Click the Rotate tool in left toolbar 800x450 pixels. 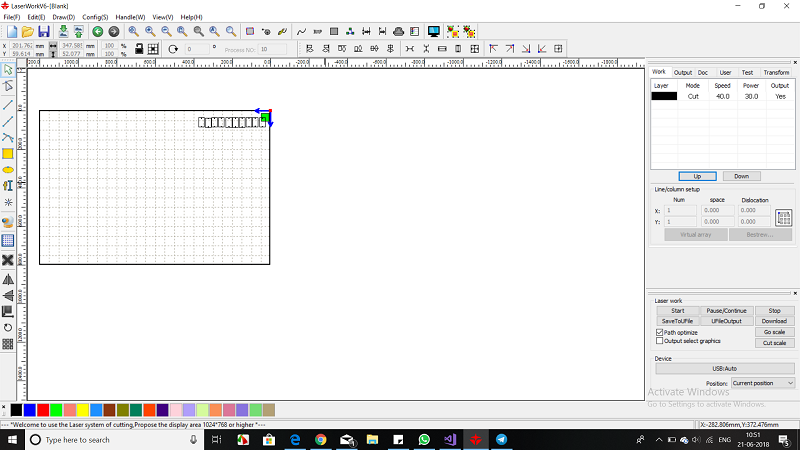coord(8,328)
